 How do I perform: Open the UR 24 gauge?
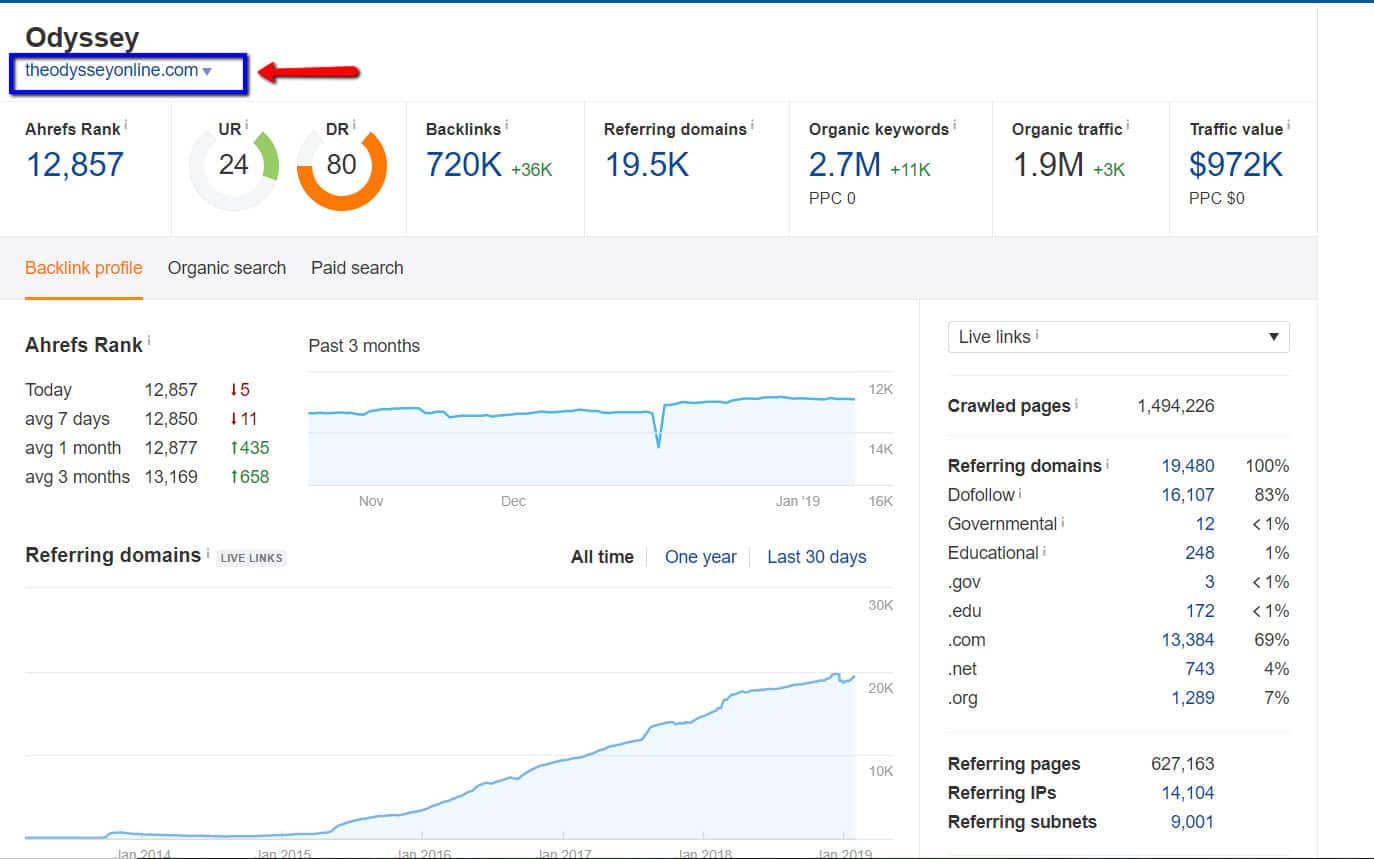pyautogui.click(x=233, y=165)
